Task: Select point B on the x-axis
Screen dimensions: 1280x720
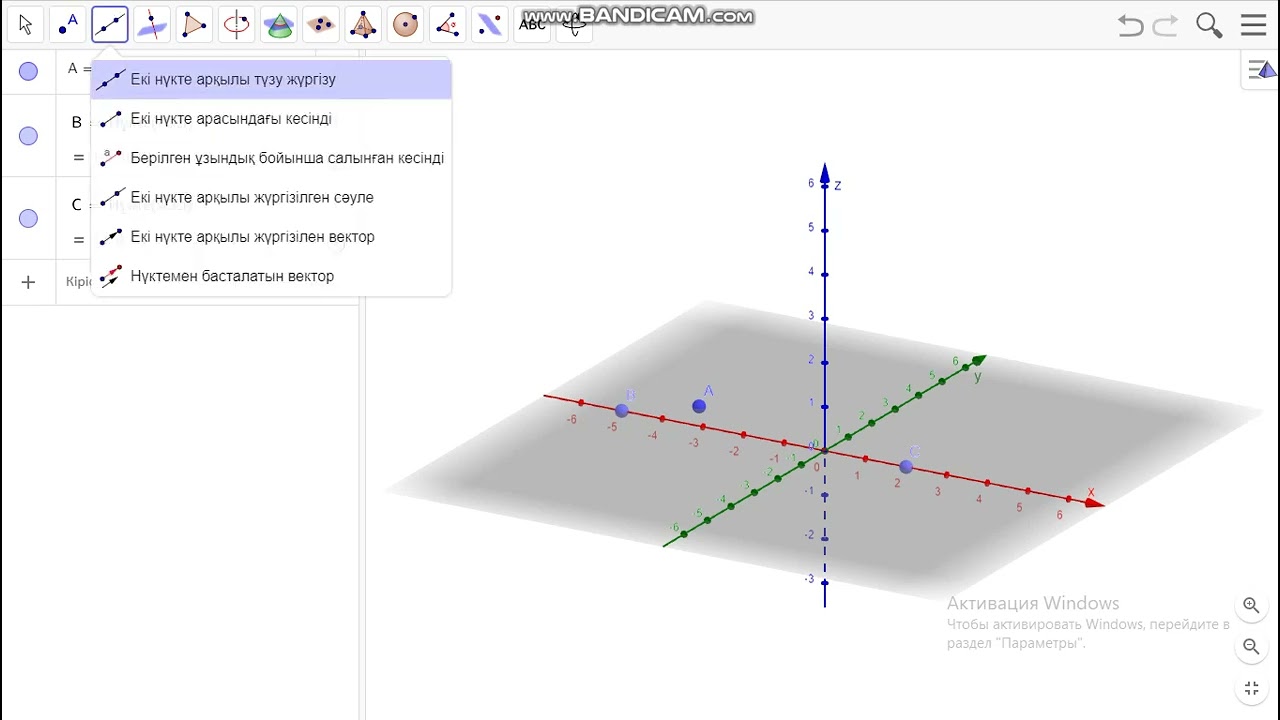Action: click(622, 410)
